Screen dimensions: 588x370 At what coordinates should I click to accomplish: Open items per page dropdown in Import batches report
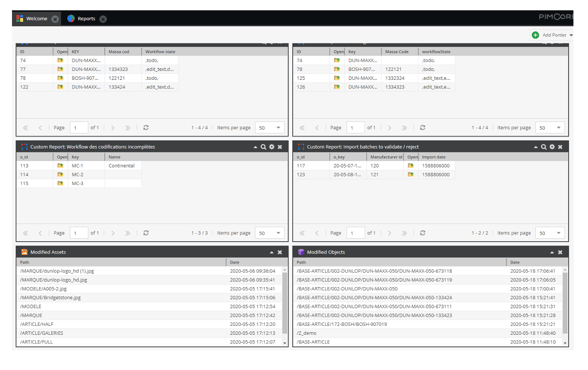coord(559,233)
